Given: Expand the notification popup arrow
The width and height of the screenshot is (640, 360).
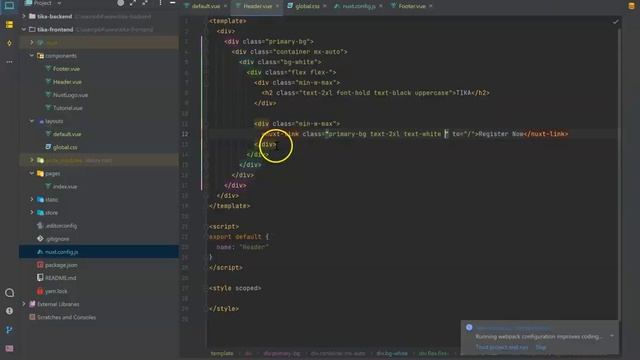Looking at the screenshot, I should 612,336.
